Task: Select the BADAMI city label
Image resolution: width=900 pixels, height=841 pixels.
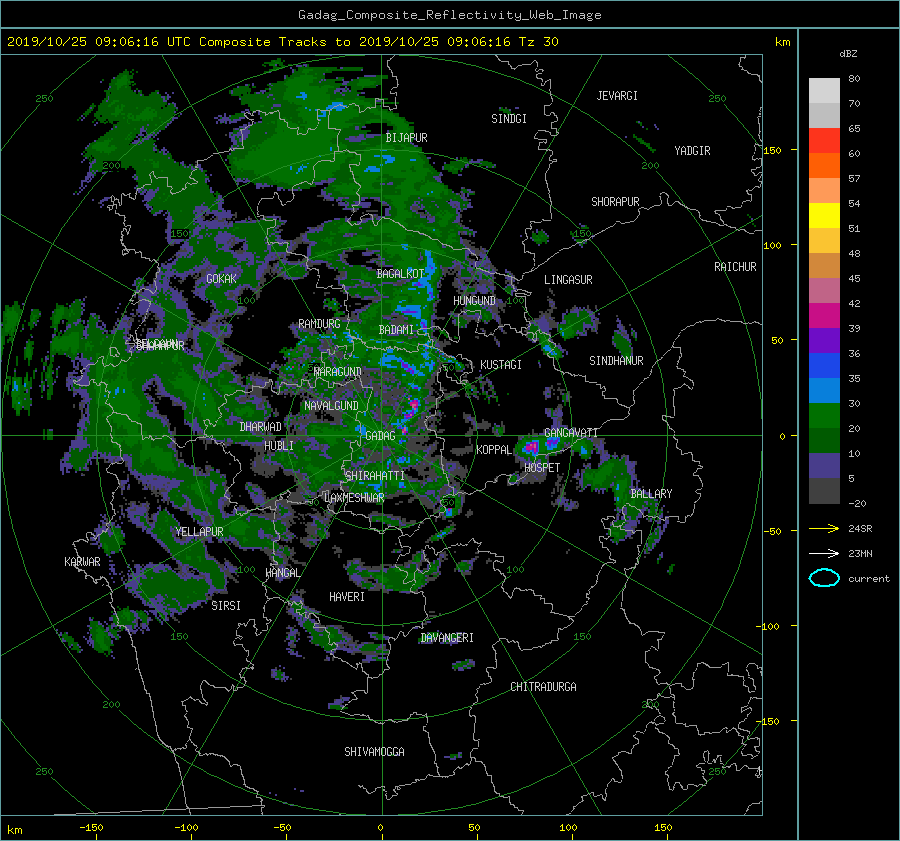Action: 396,330
